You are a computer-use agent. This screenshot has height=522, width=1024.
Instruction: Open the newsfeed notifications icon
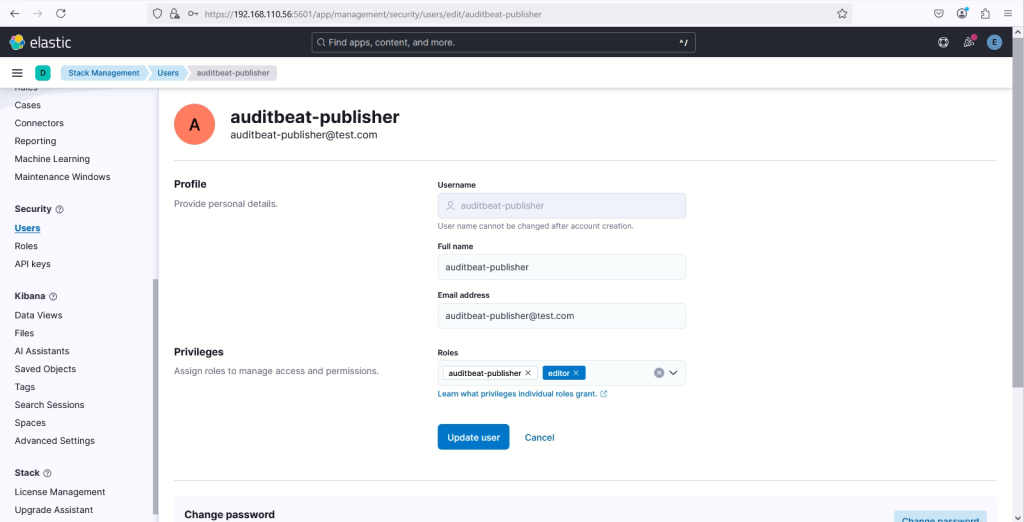pos(968,42)
